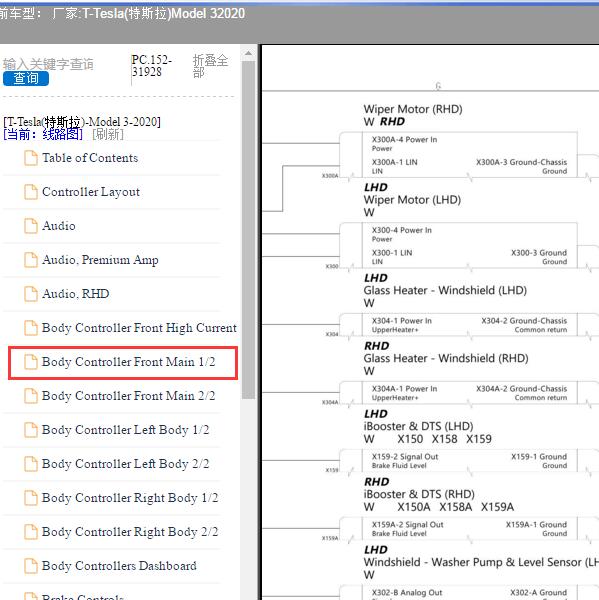
Task: Open Audio, Premium Amp diagram
Action: click(100, 260)
